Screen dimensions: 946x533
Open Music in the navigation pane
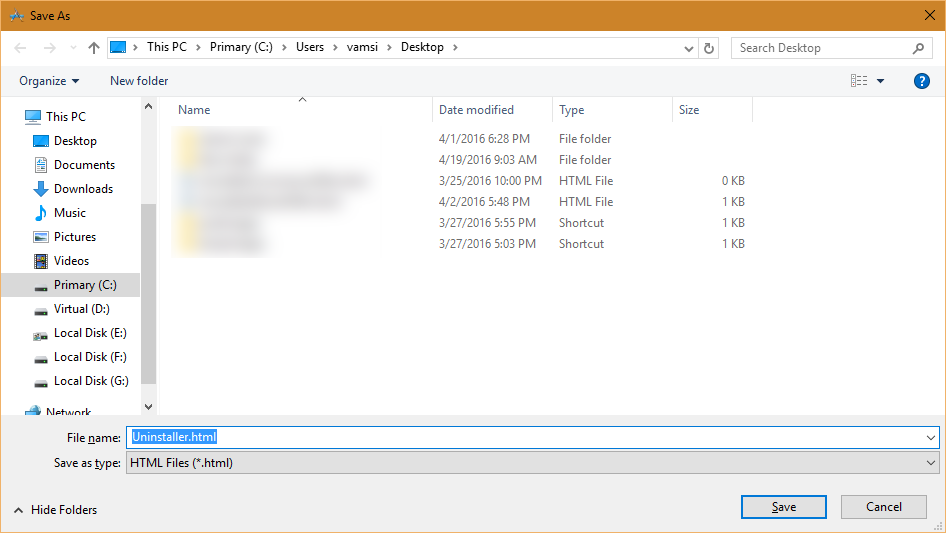point(69,213)
